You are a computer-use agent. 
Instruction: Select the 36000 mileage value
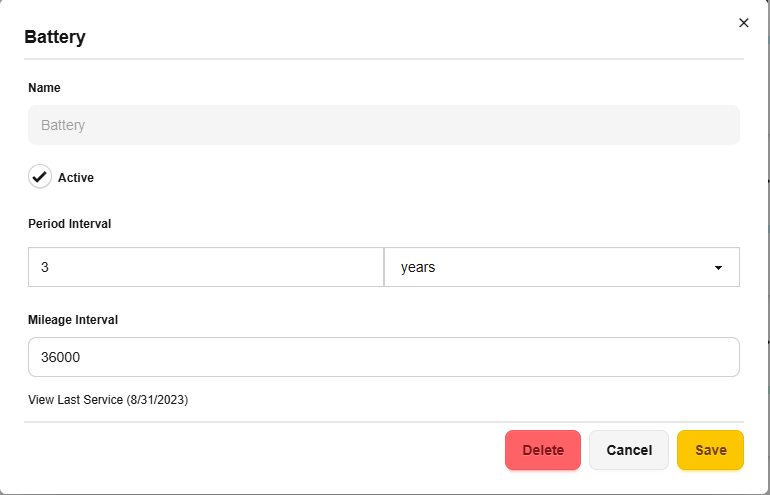point(61,357)
